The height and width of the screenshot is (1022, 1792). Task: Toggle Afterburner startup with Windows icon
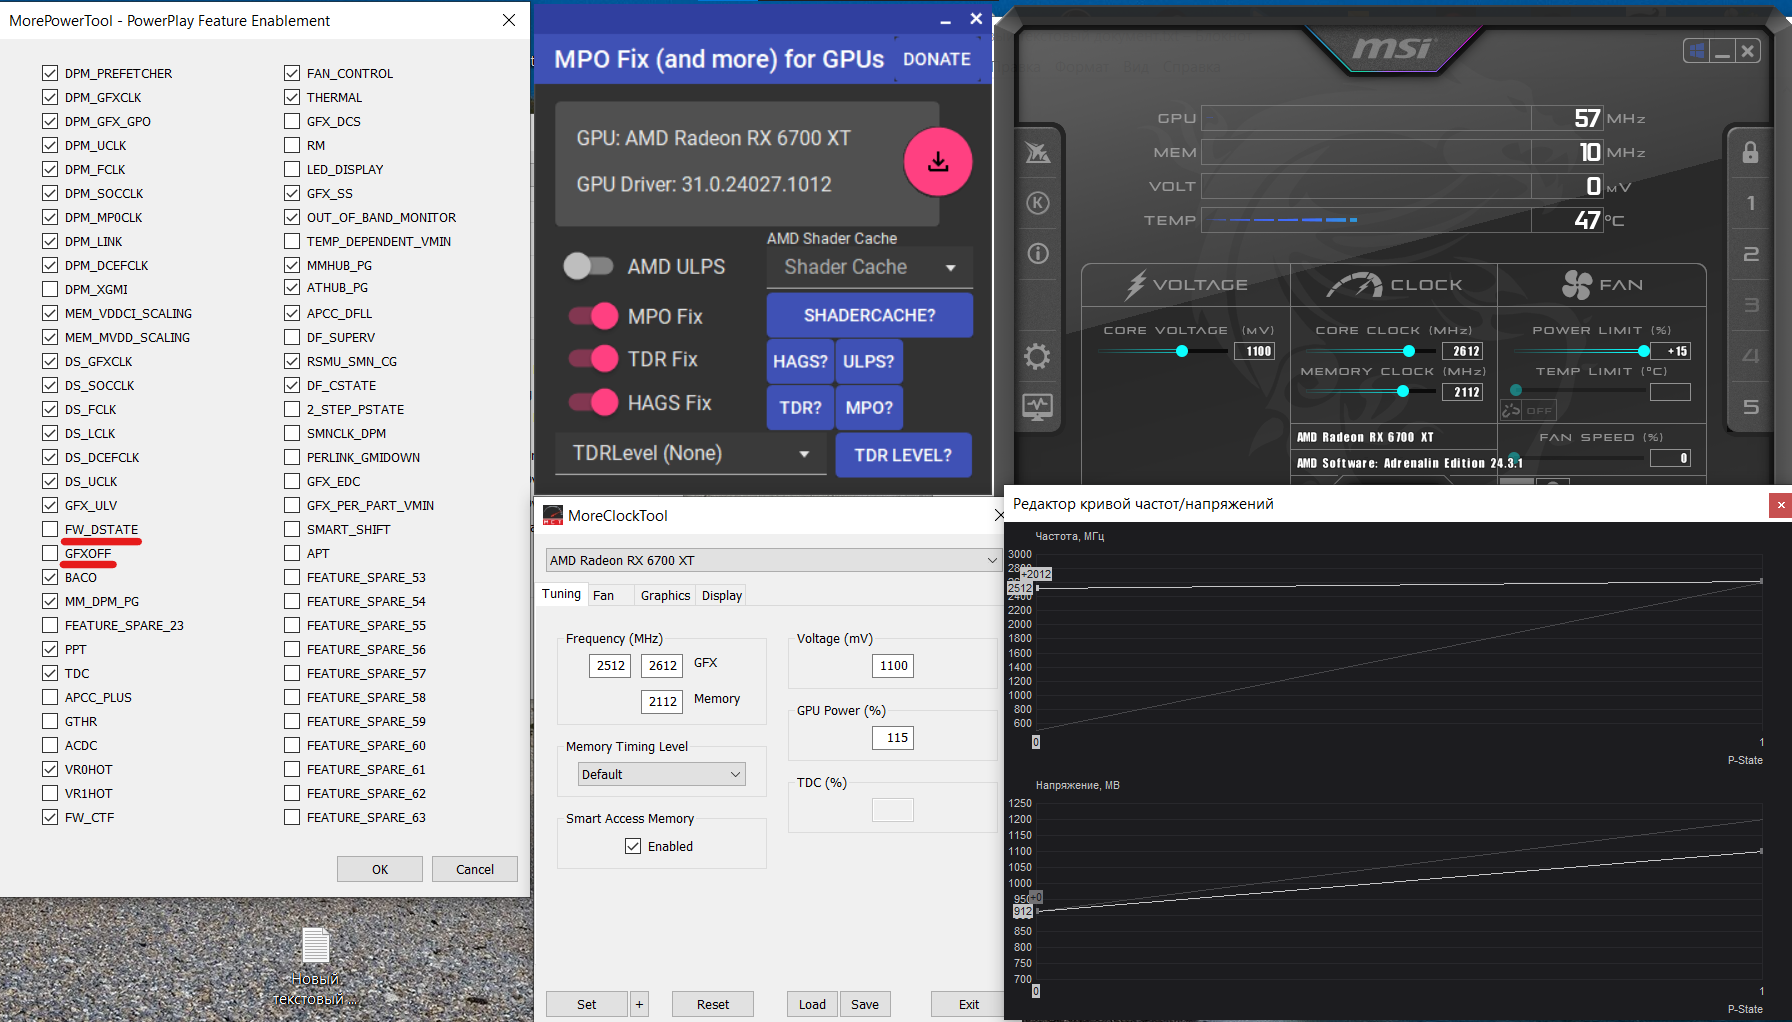1696,50
